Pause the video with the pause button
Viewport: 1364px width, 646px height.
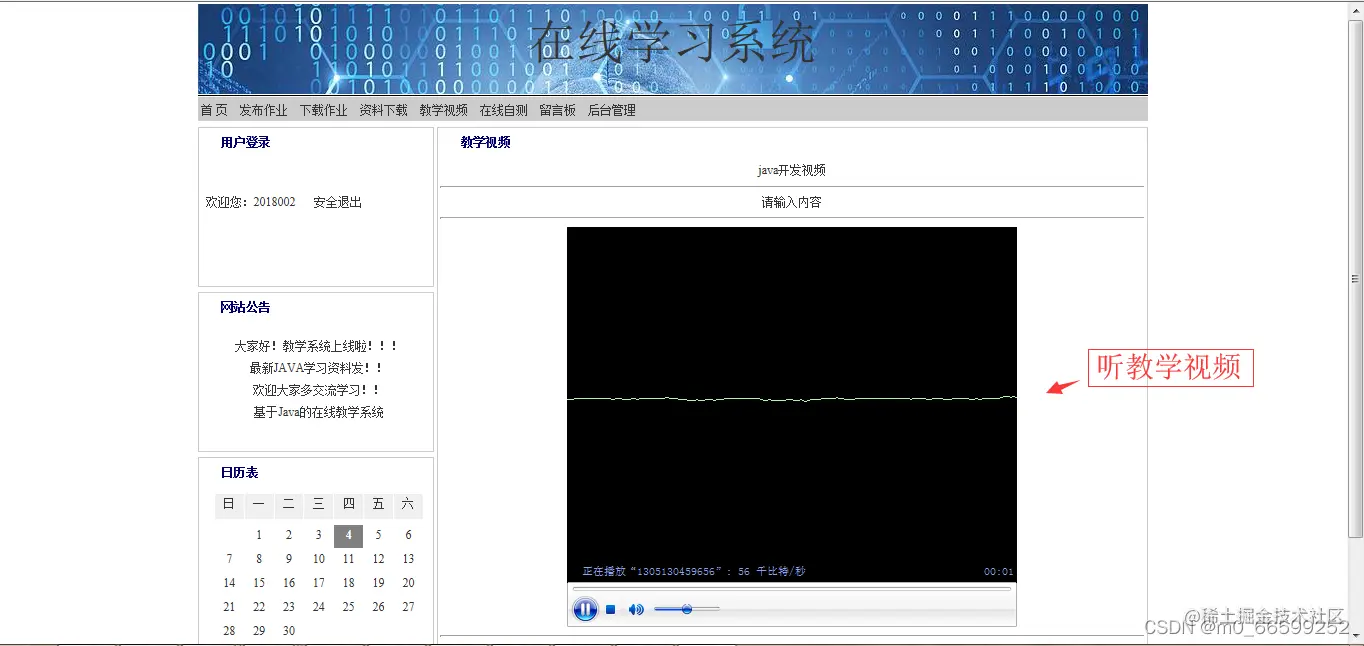click(x=585, y=609)
